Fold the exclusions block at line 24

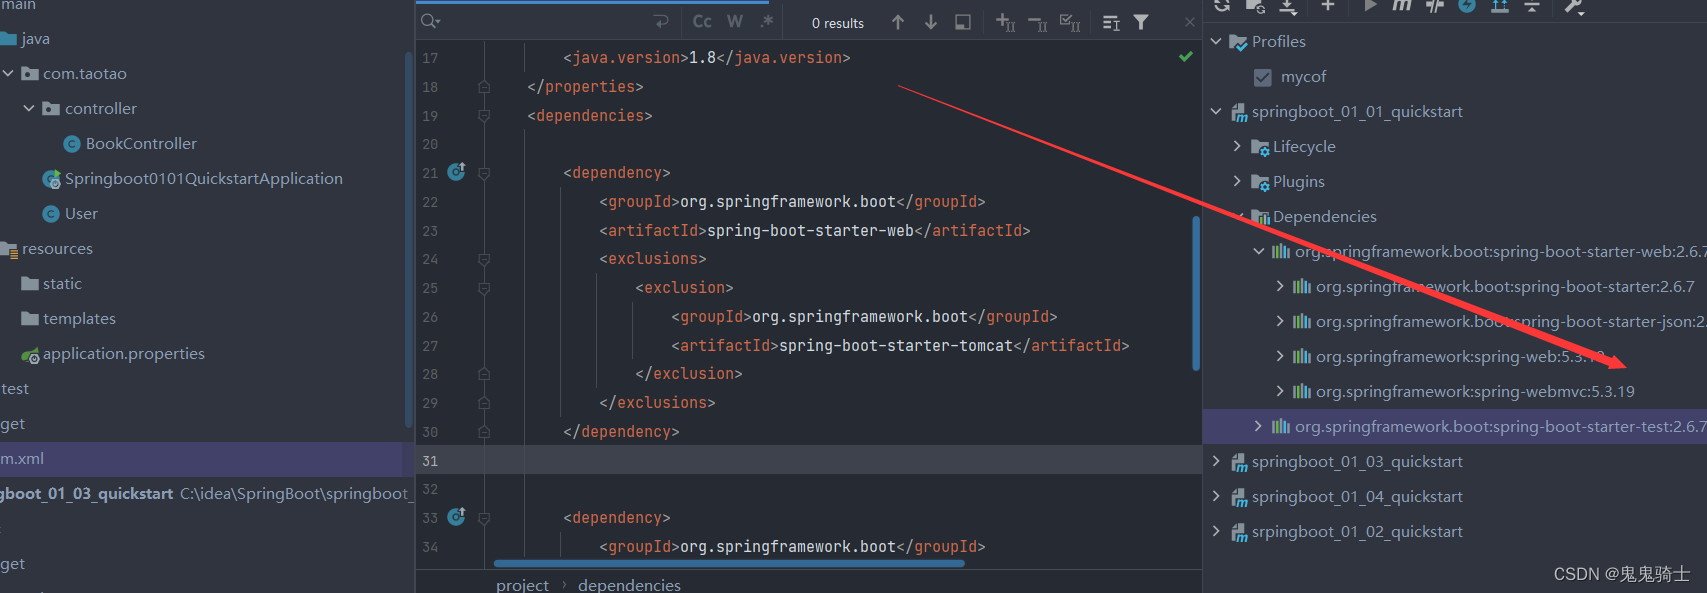(x=484, y=259)
